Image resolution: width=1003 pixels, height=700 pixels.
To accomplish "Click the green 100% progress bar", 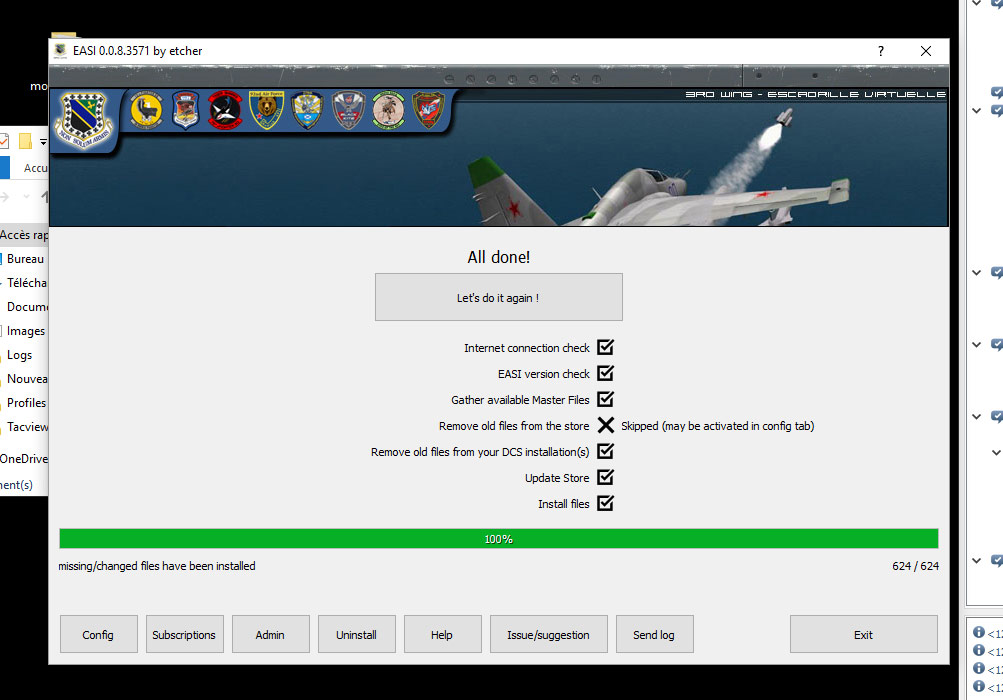I will [498, 539].
